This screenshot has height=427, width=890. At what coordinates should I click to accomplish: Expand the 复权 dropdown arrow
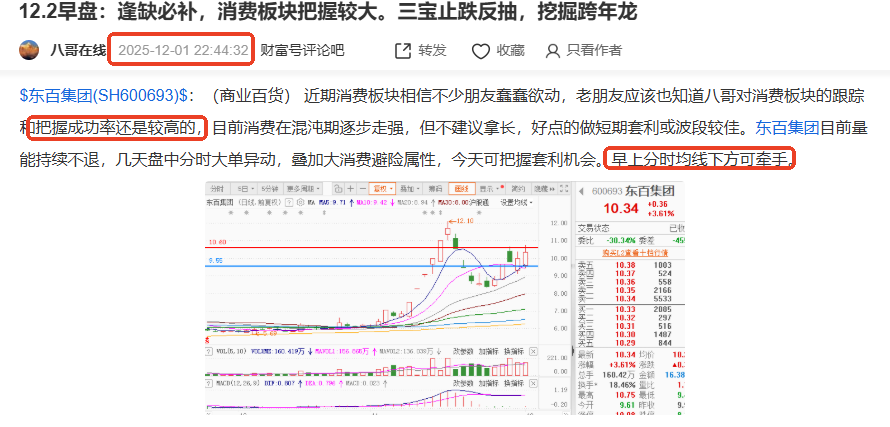coord(392,189)
